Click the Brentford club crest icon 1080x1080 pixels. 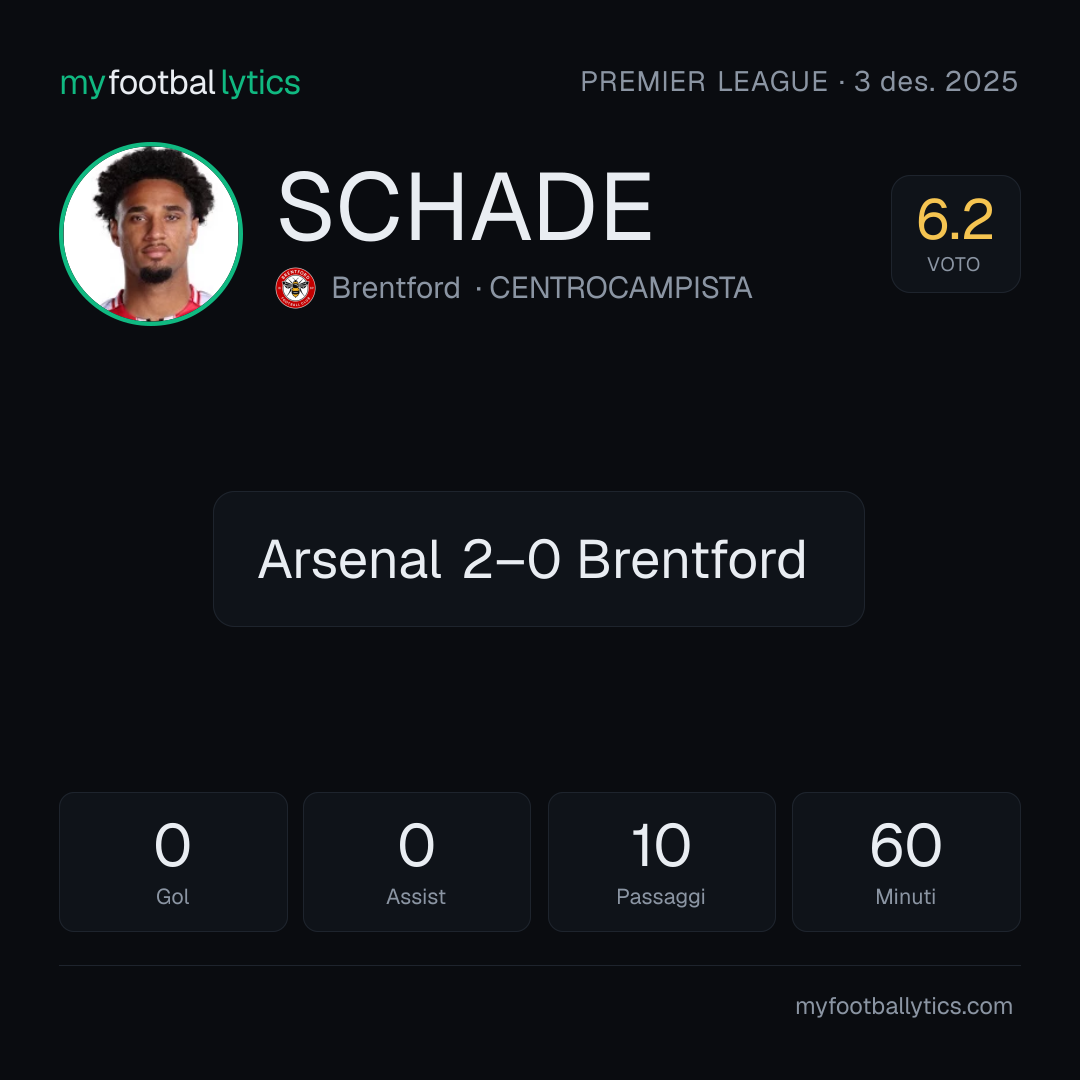click(295, 288)
